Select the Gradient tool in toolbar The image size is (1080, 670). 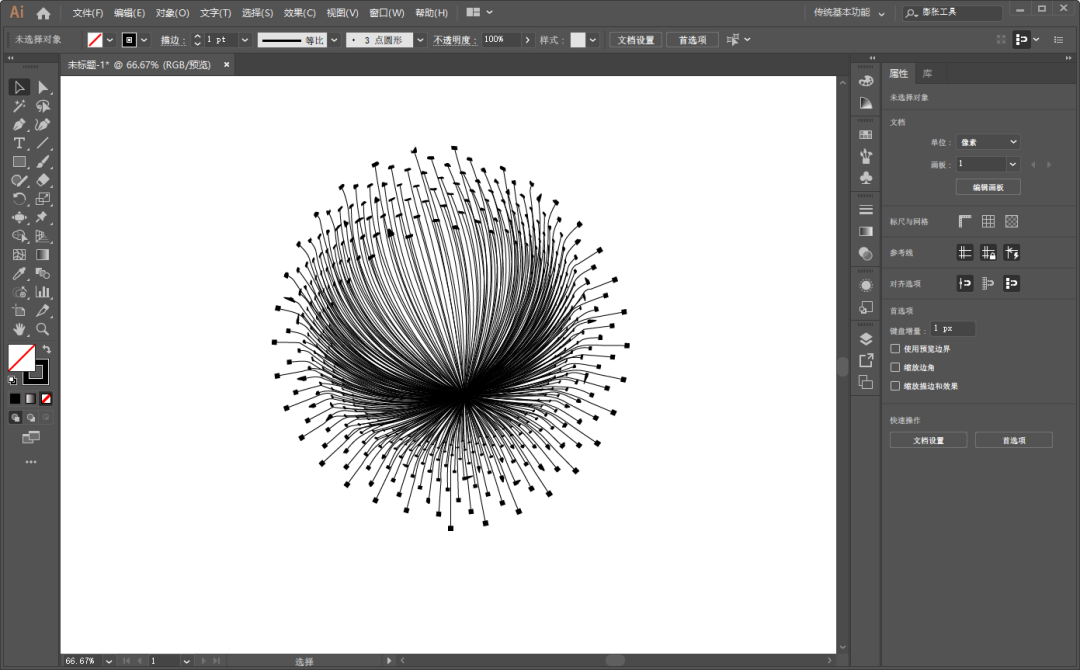(x=43, y=255)
